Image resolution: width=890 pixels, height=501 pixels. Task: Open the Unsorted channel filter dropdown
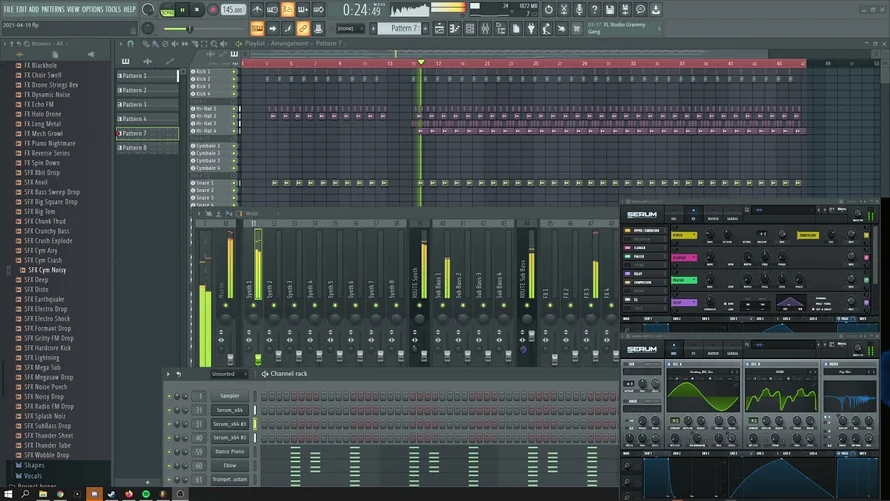click(x=224, y=374)
